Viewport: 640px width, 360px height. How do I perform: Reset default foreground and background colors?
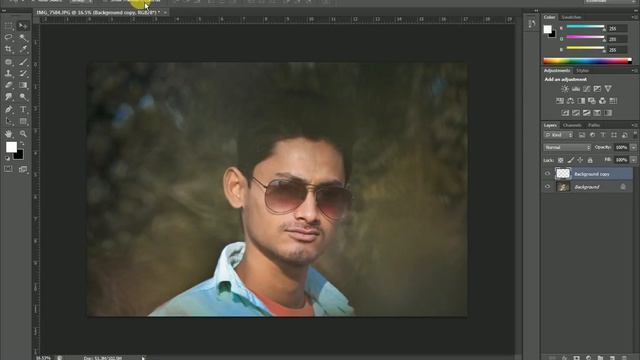[x=7, y=158]
